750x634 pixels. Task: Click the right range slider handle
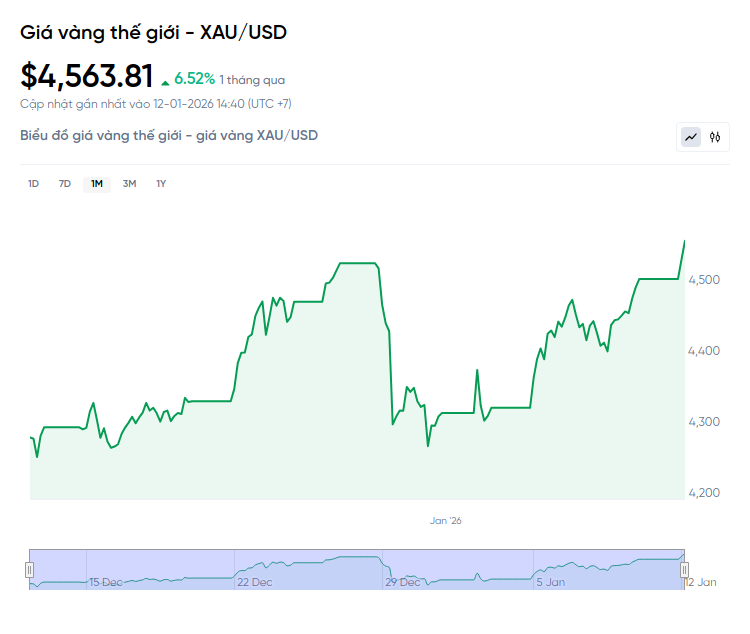coord(685,570)
